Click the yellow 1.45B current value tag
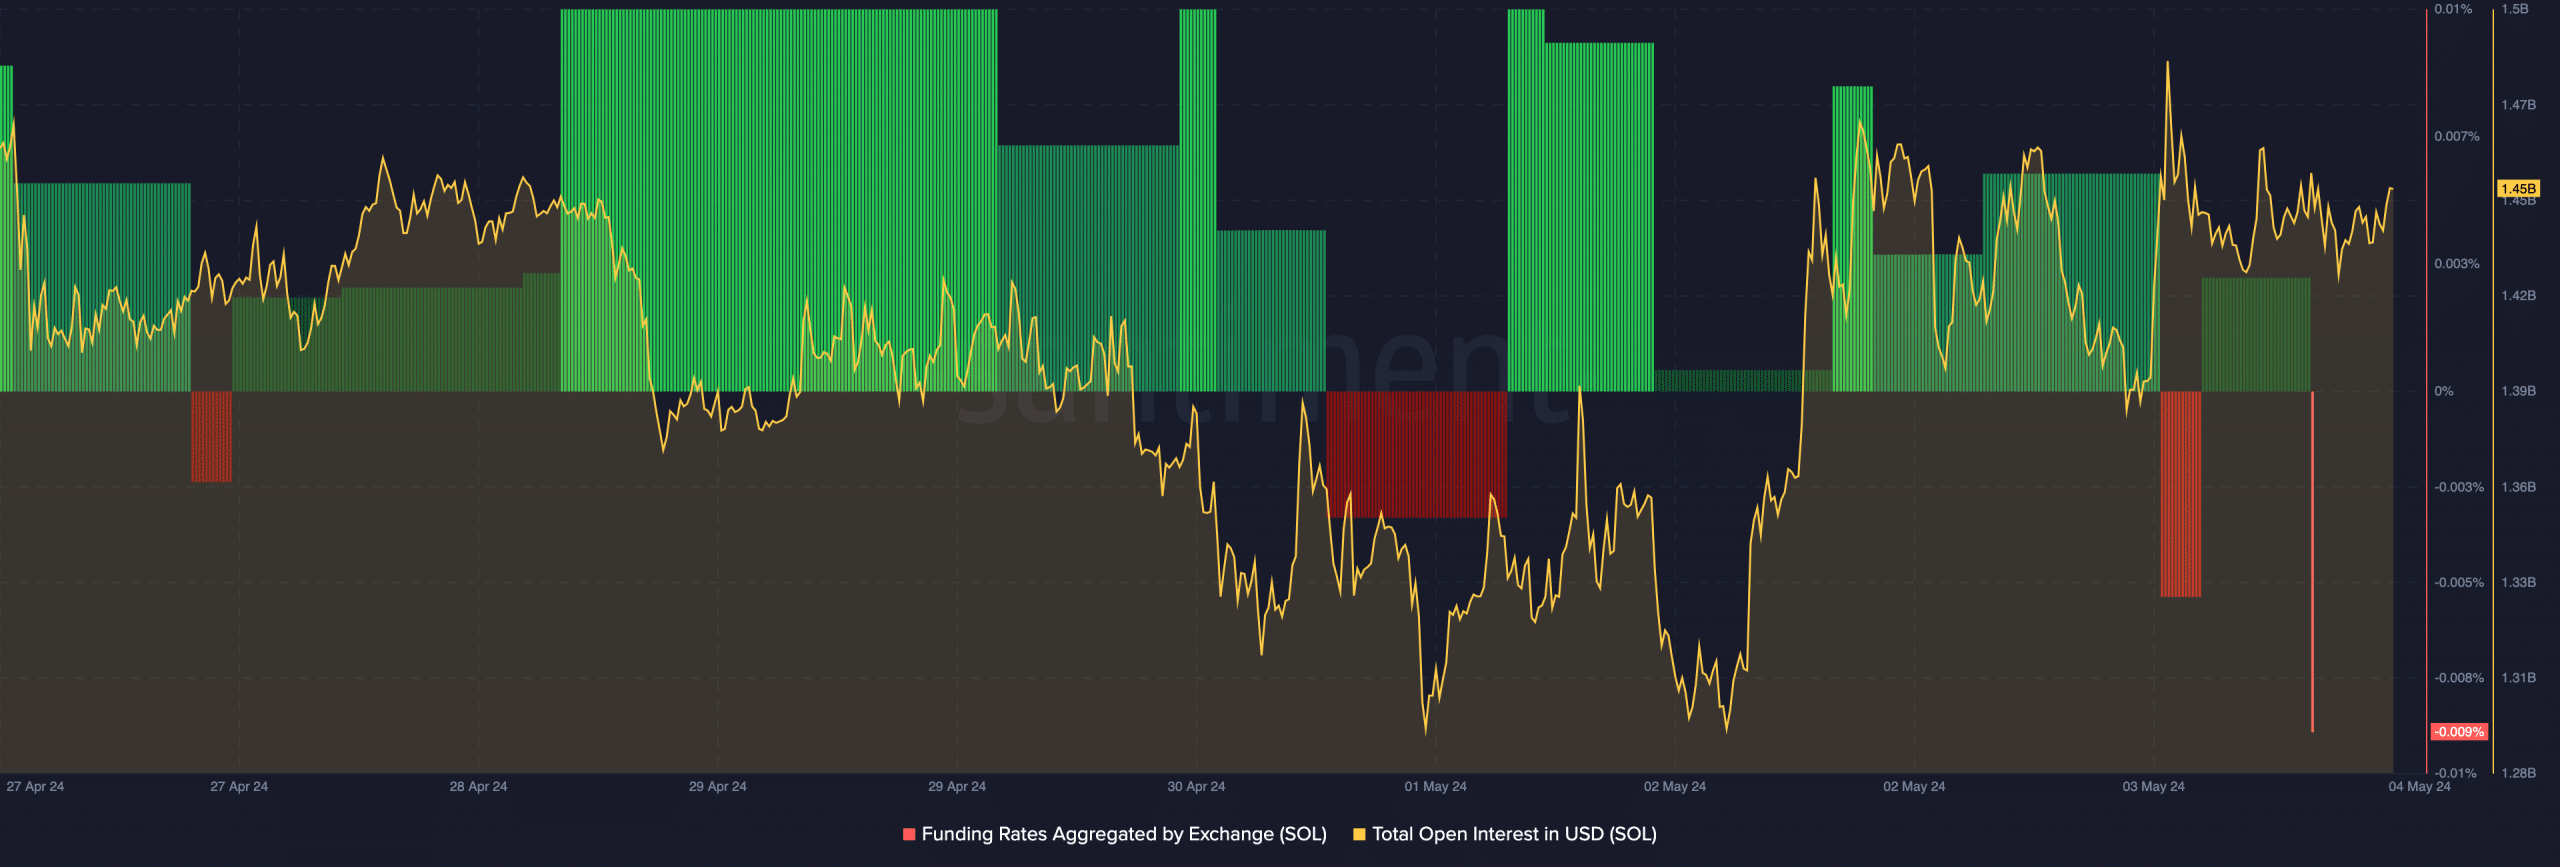Viewport: 2560px width, 867px height. [2518, 189]
